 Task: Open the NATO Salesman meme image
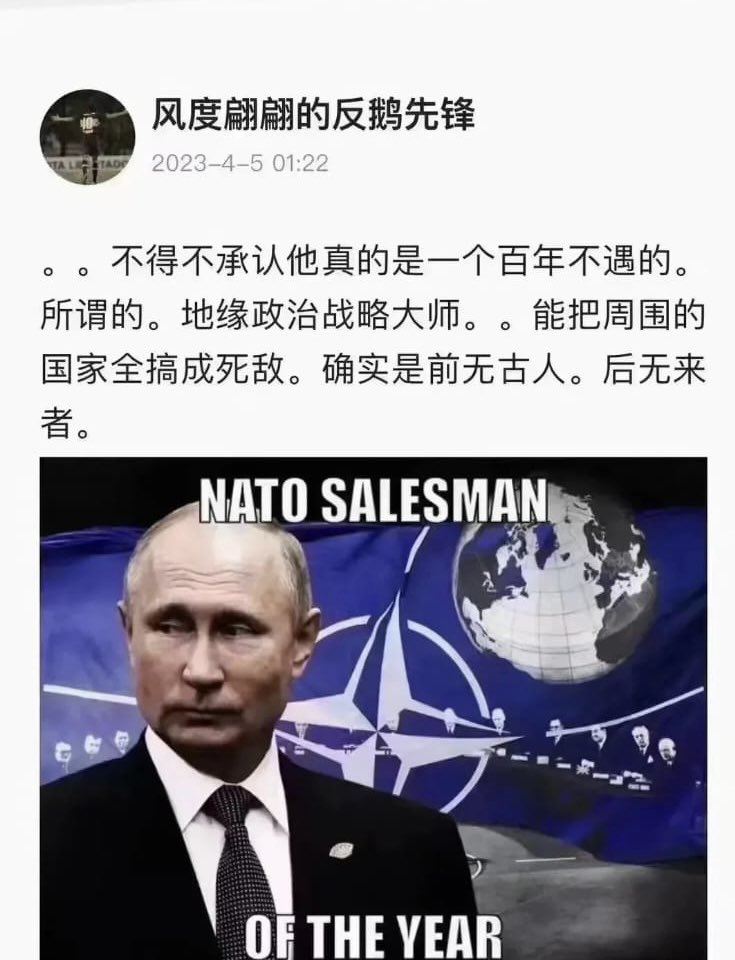tap(374, 708)
